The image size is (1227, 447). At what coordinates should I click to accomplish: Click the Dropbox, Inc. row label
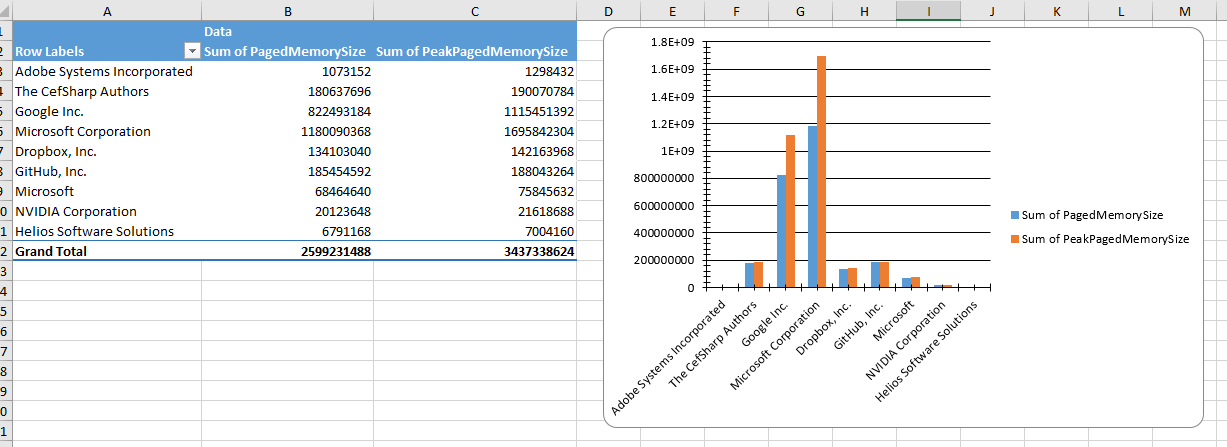(x=56, y=151)
